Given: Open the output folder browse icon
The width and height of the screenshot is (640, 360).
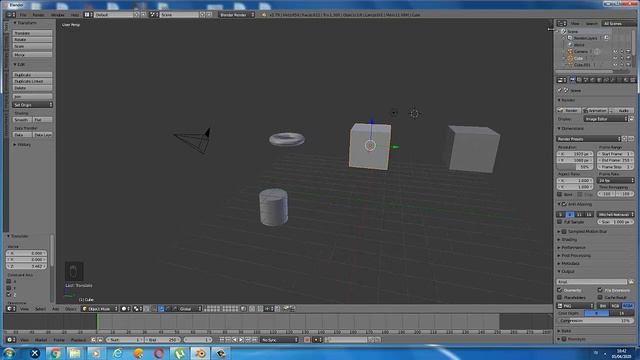Looking at the screenshot, I should click(x=631, y=282).
